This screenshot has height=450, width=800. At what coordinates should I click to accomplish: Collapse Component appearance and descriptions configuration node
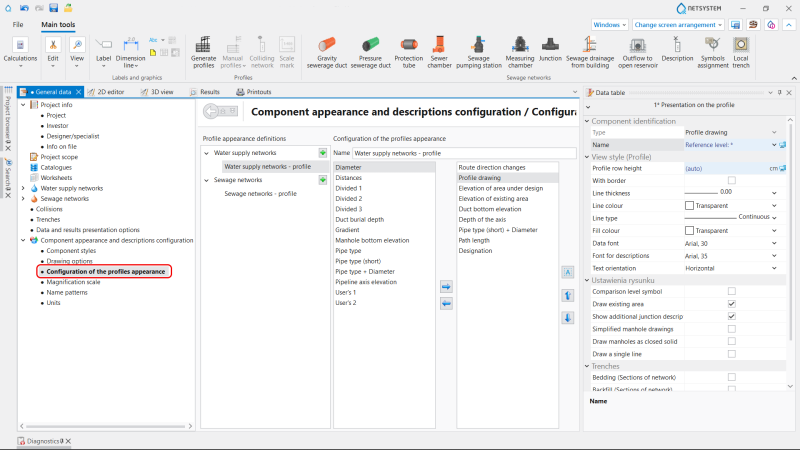click(23, 240)
